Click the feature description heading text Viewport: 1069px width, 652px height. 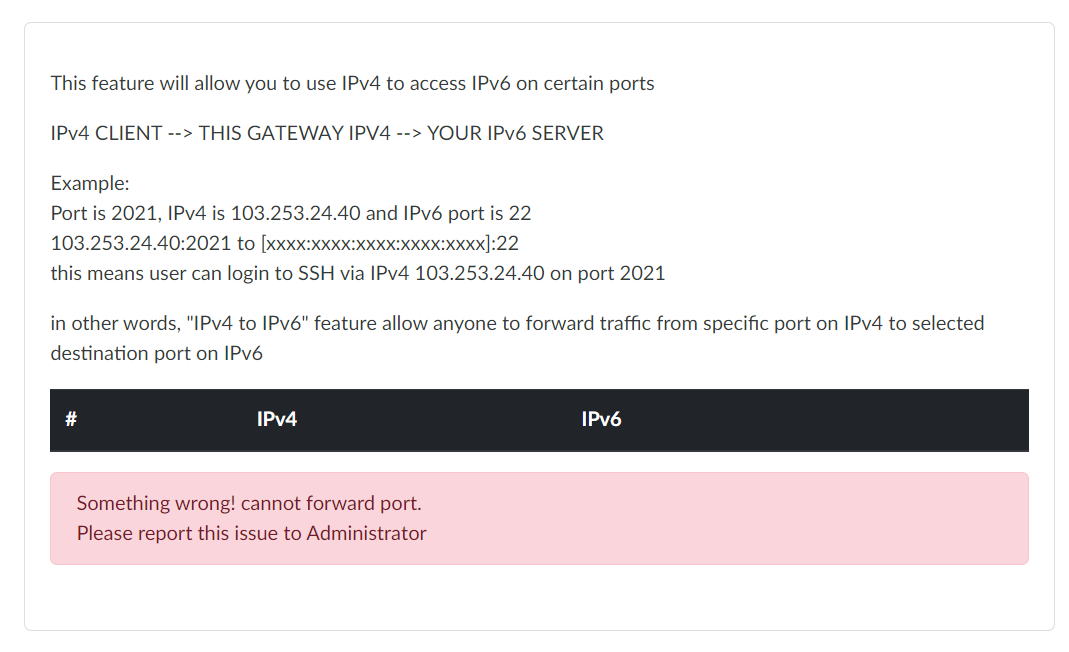352,83
